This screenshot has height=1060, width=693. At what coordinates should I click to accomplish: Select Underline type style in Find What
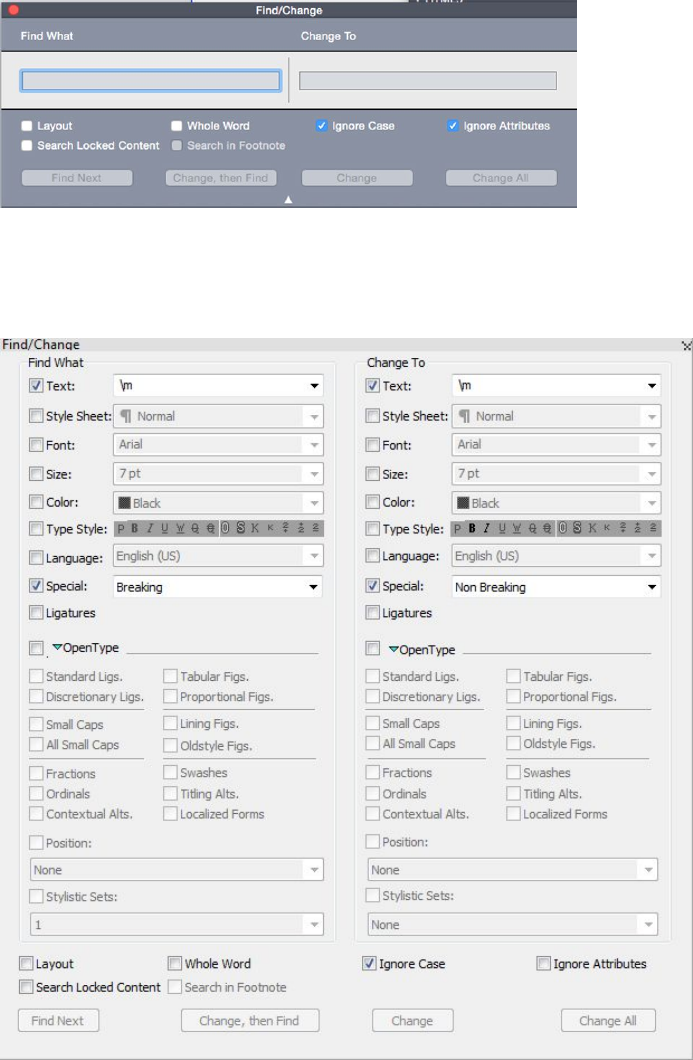click(164, 529)
